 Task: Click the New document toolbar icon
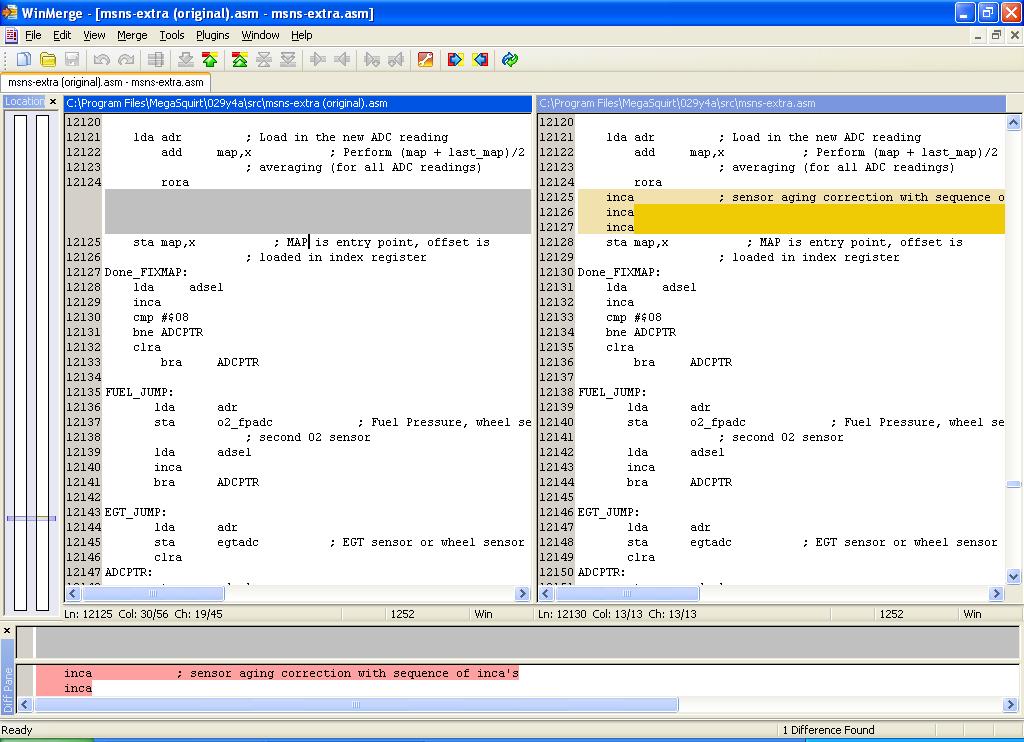tap(24, 60)
